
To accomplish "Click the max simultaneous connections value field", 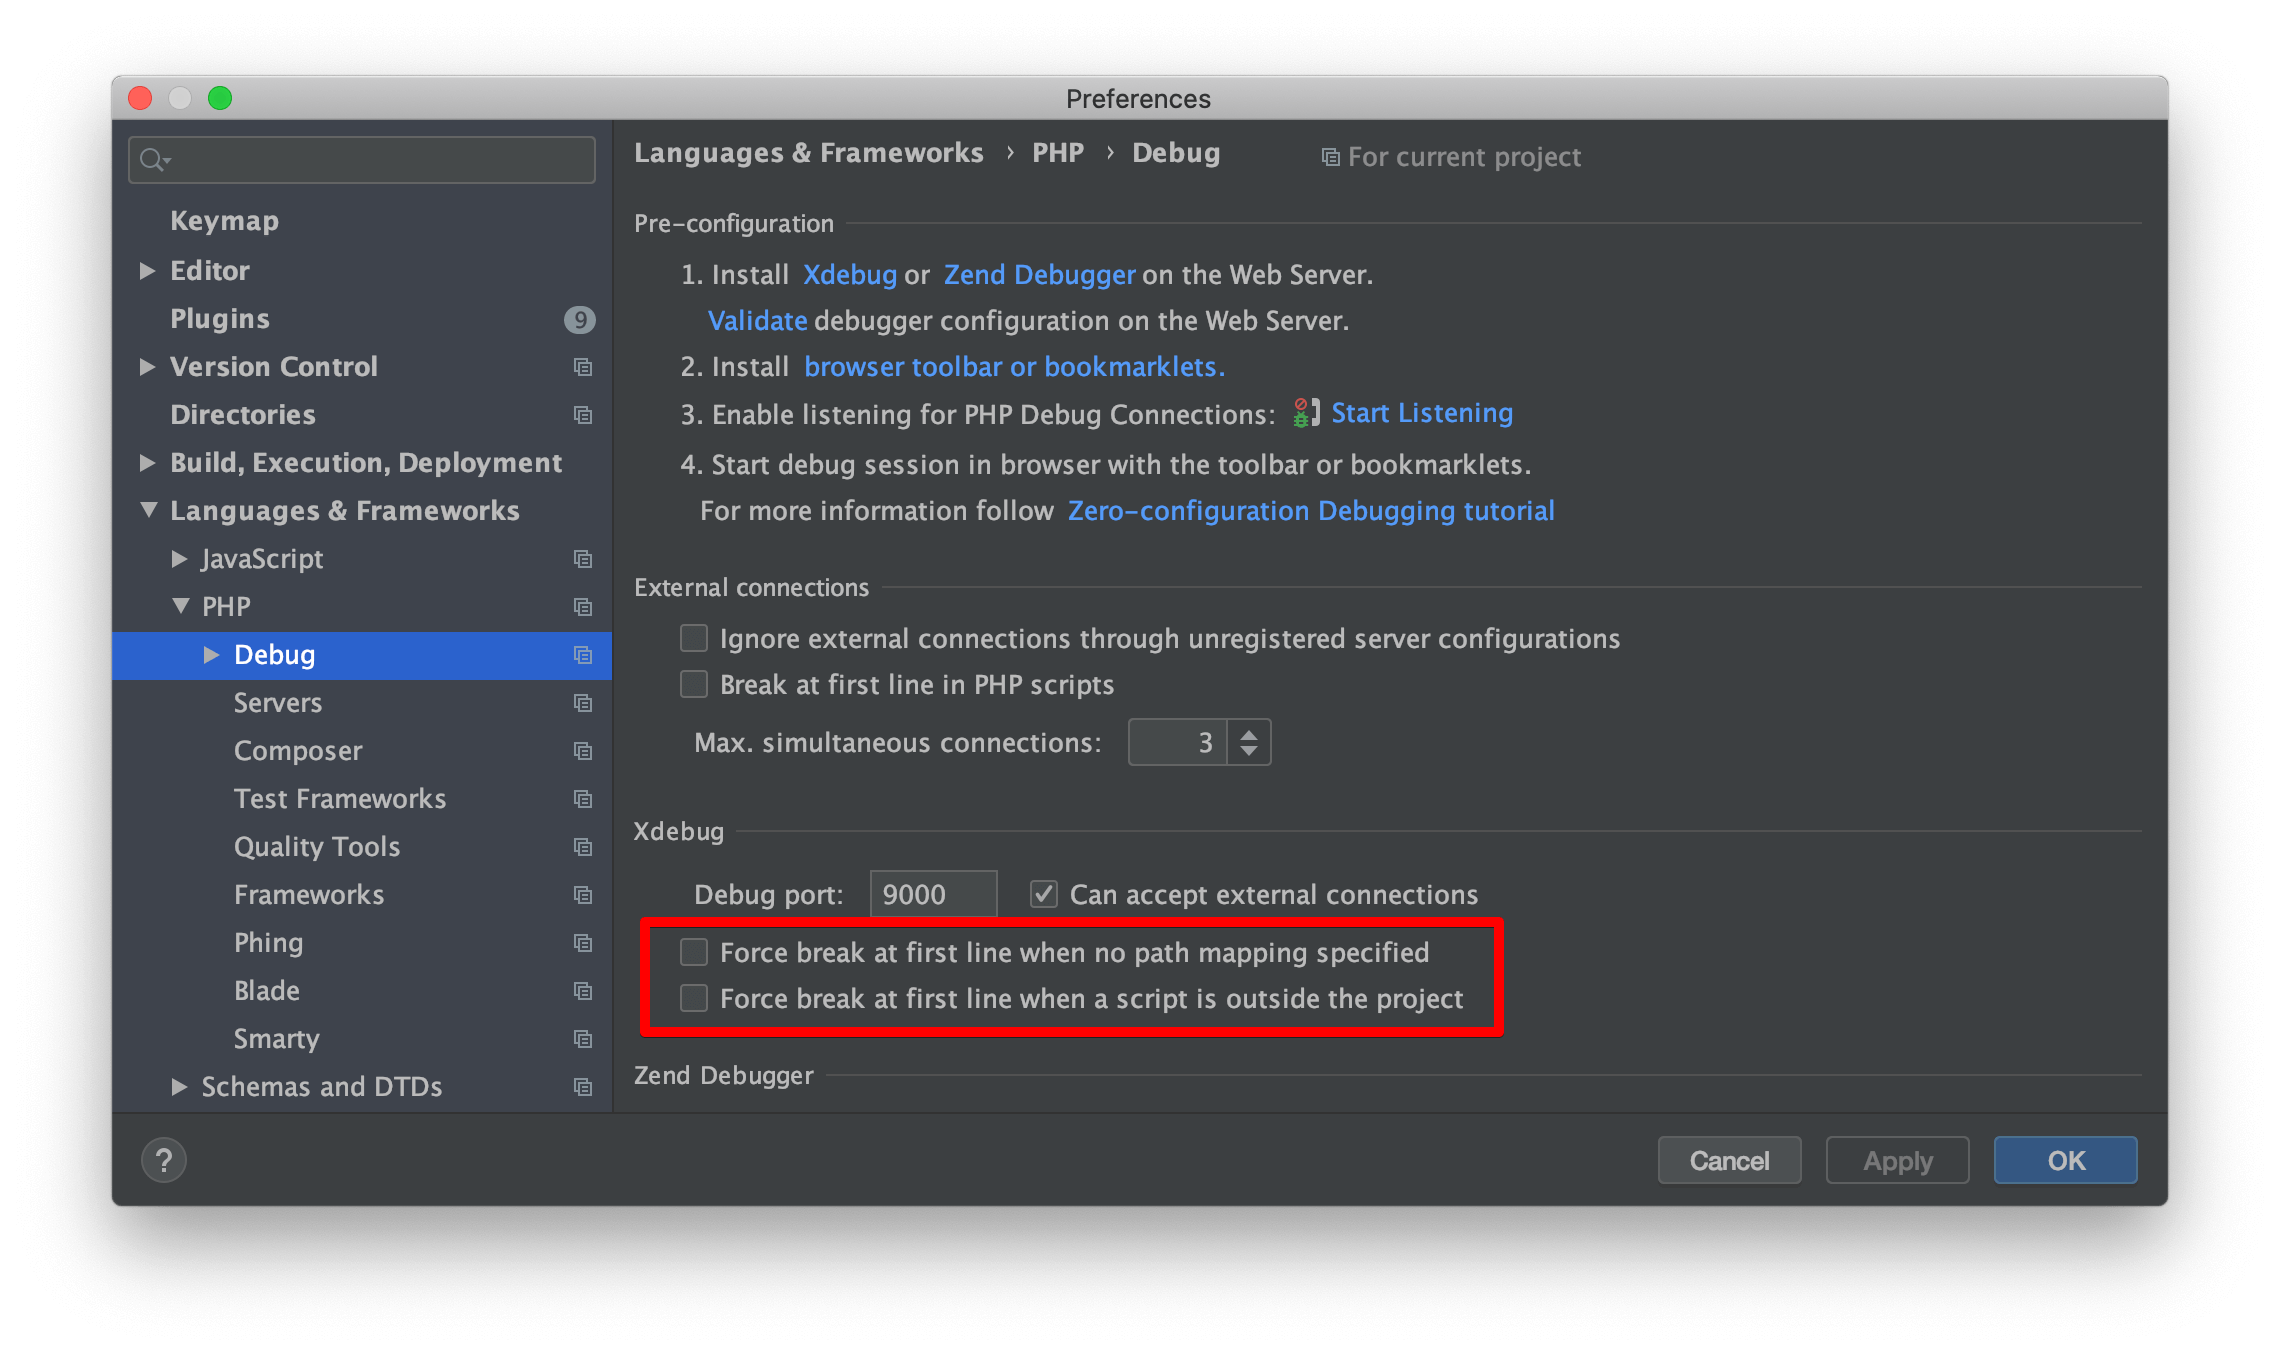I will [x=1177, y=742].
